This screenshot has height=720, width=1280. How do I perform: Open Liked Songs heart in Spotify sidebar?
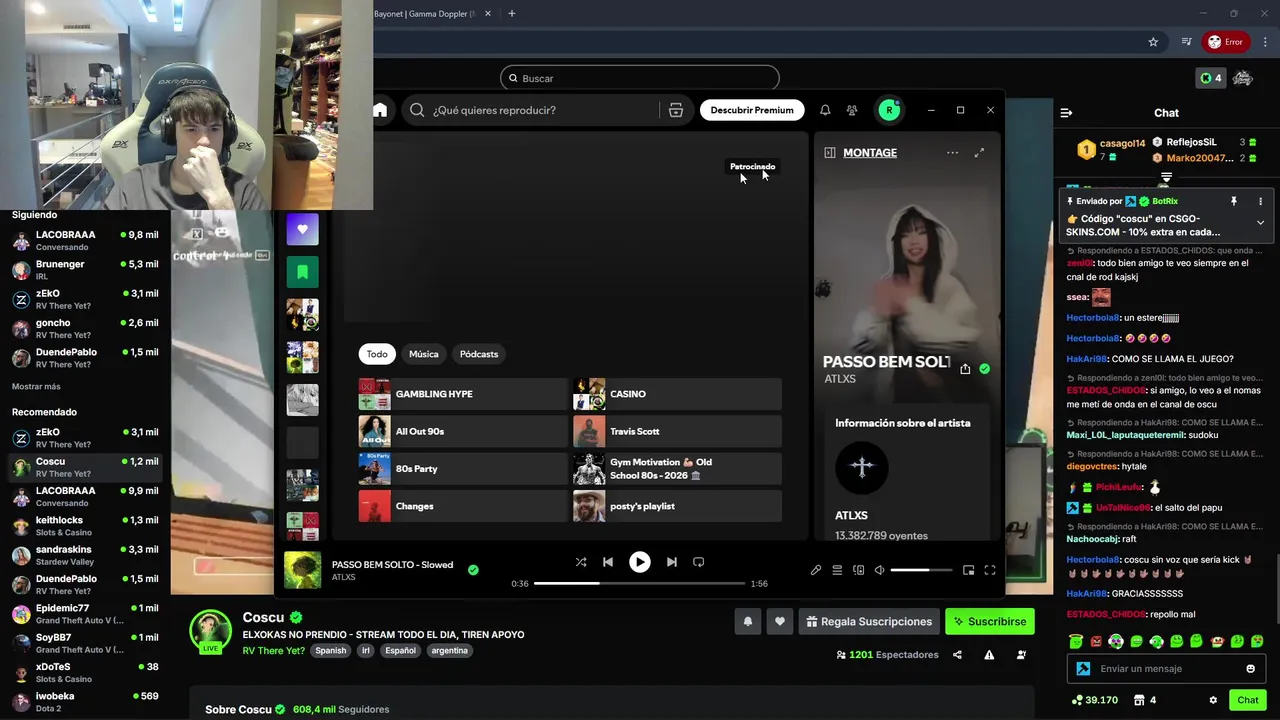[303, 229]
